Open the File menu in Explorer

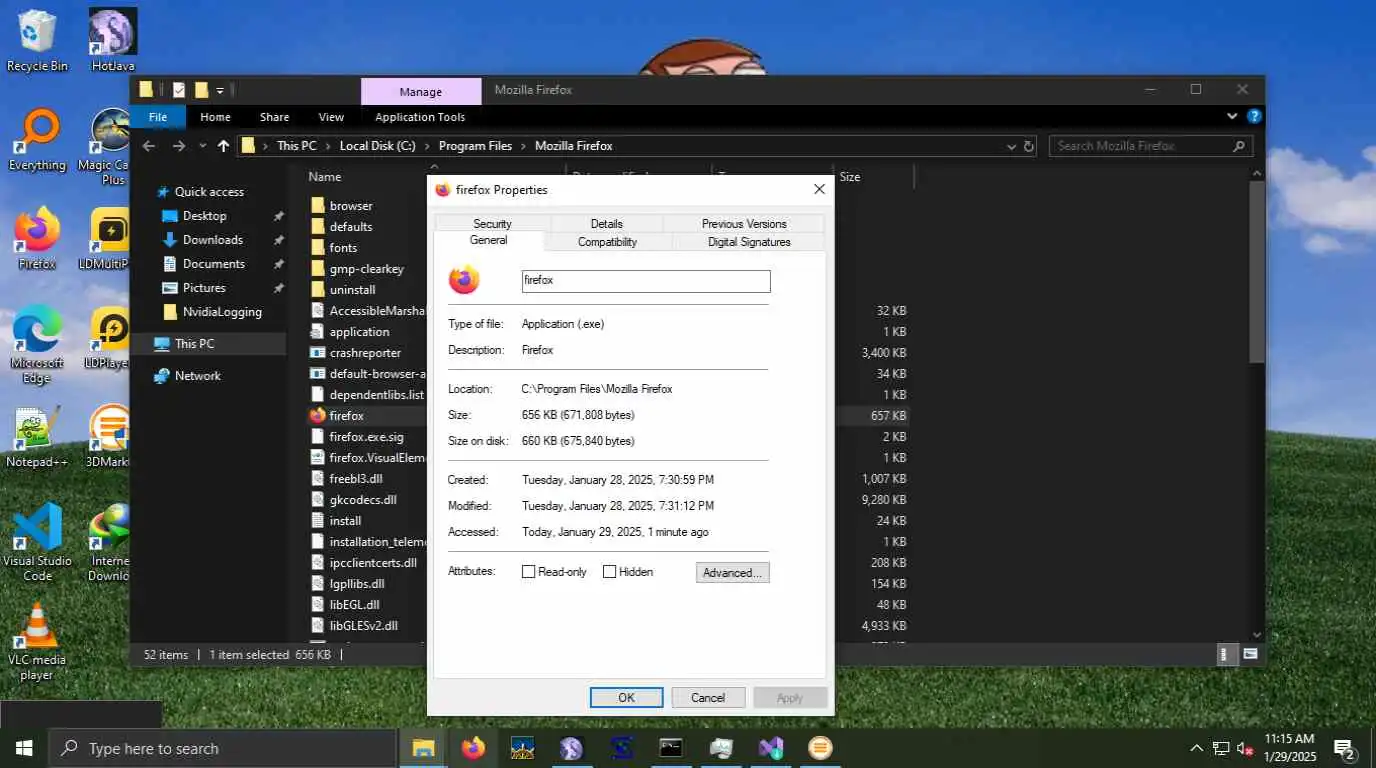coord(158,117)
